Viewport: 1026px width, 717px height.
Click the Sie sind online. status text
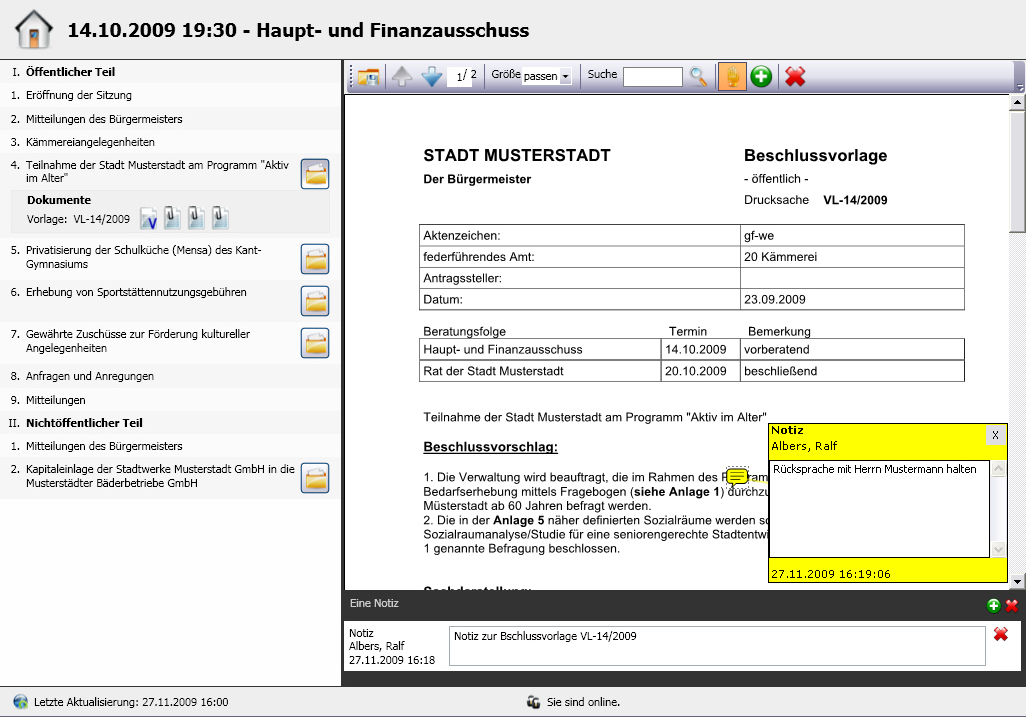click(x=583, y=702)
